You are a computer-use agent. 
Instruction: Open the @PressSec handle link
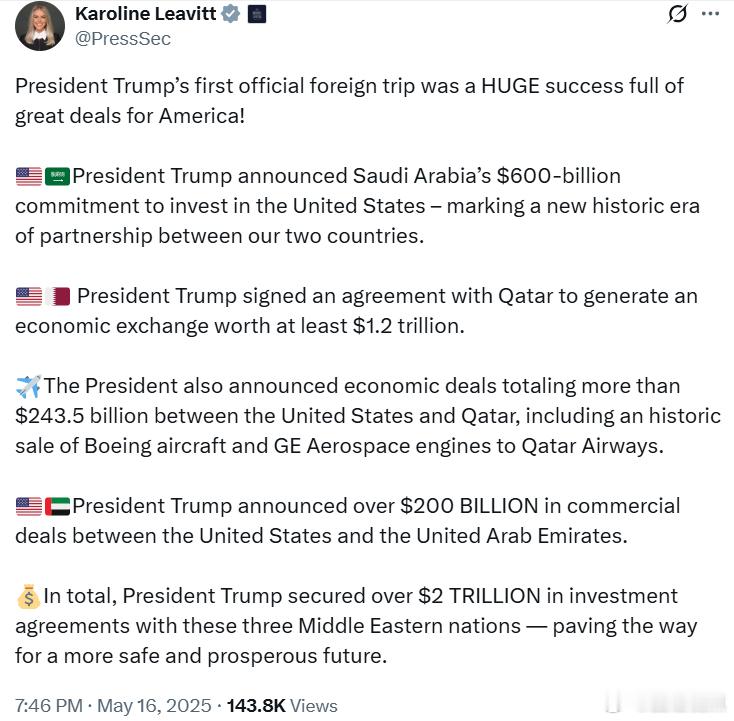point(122,39)
